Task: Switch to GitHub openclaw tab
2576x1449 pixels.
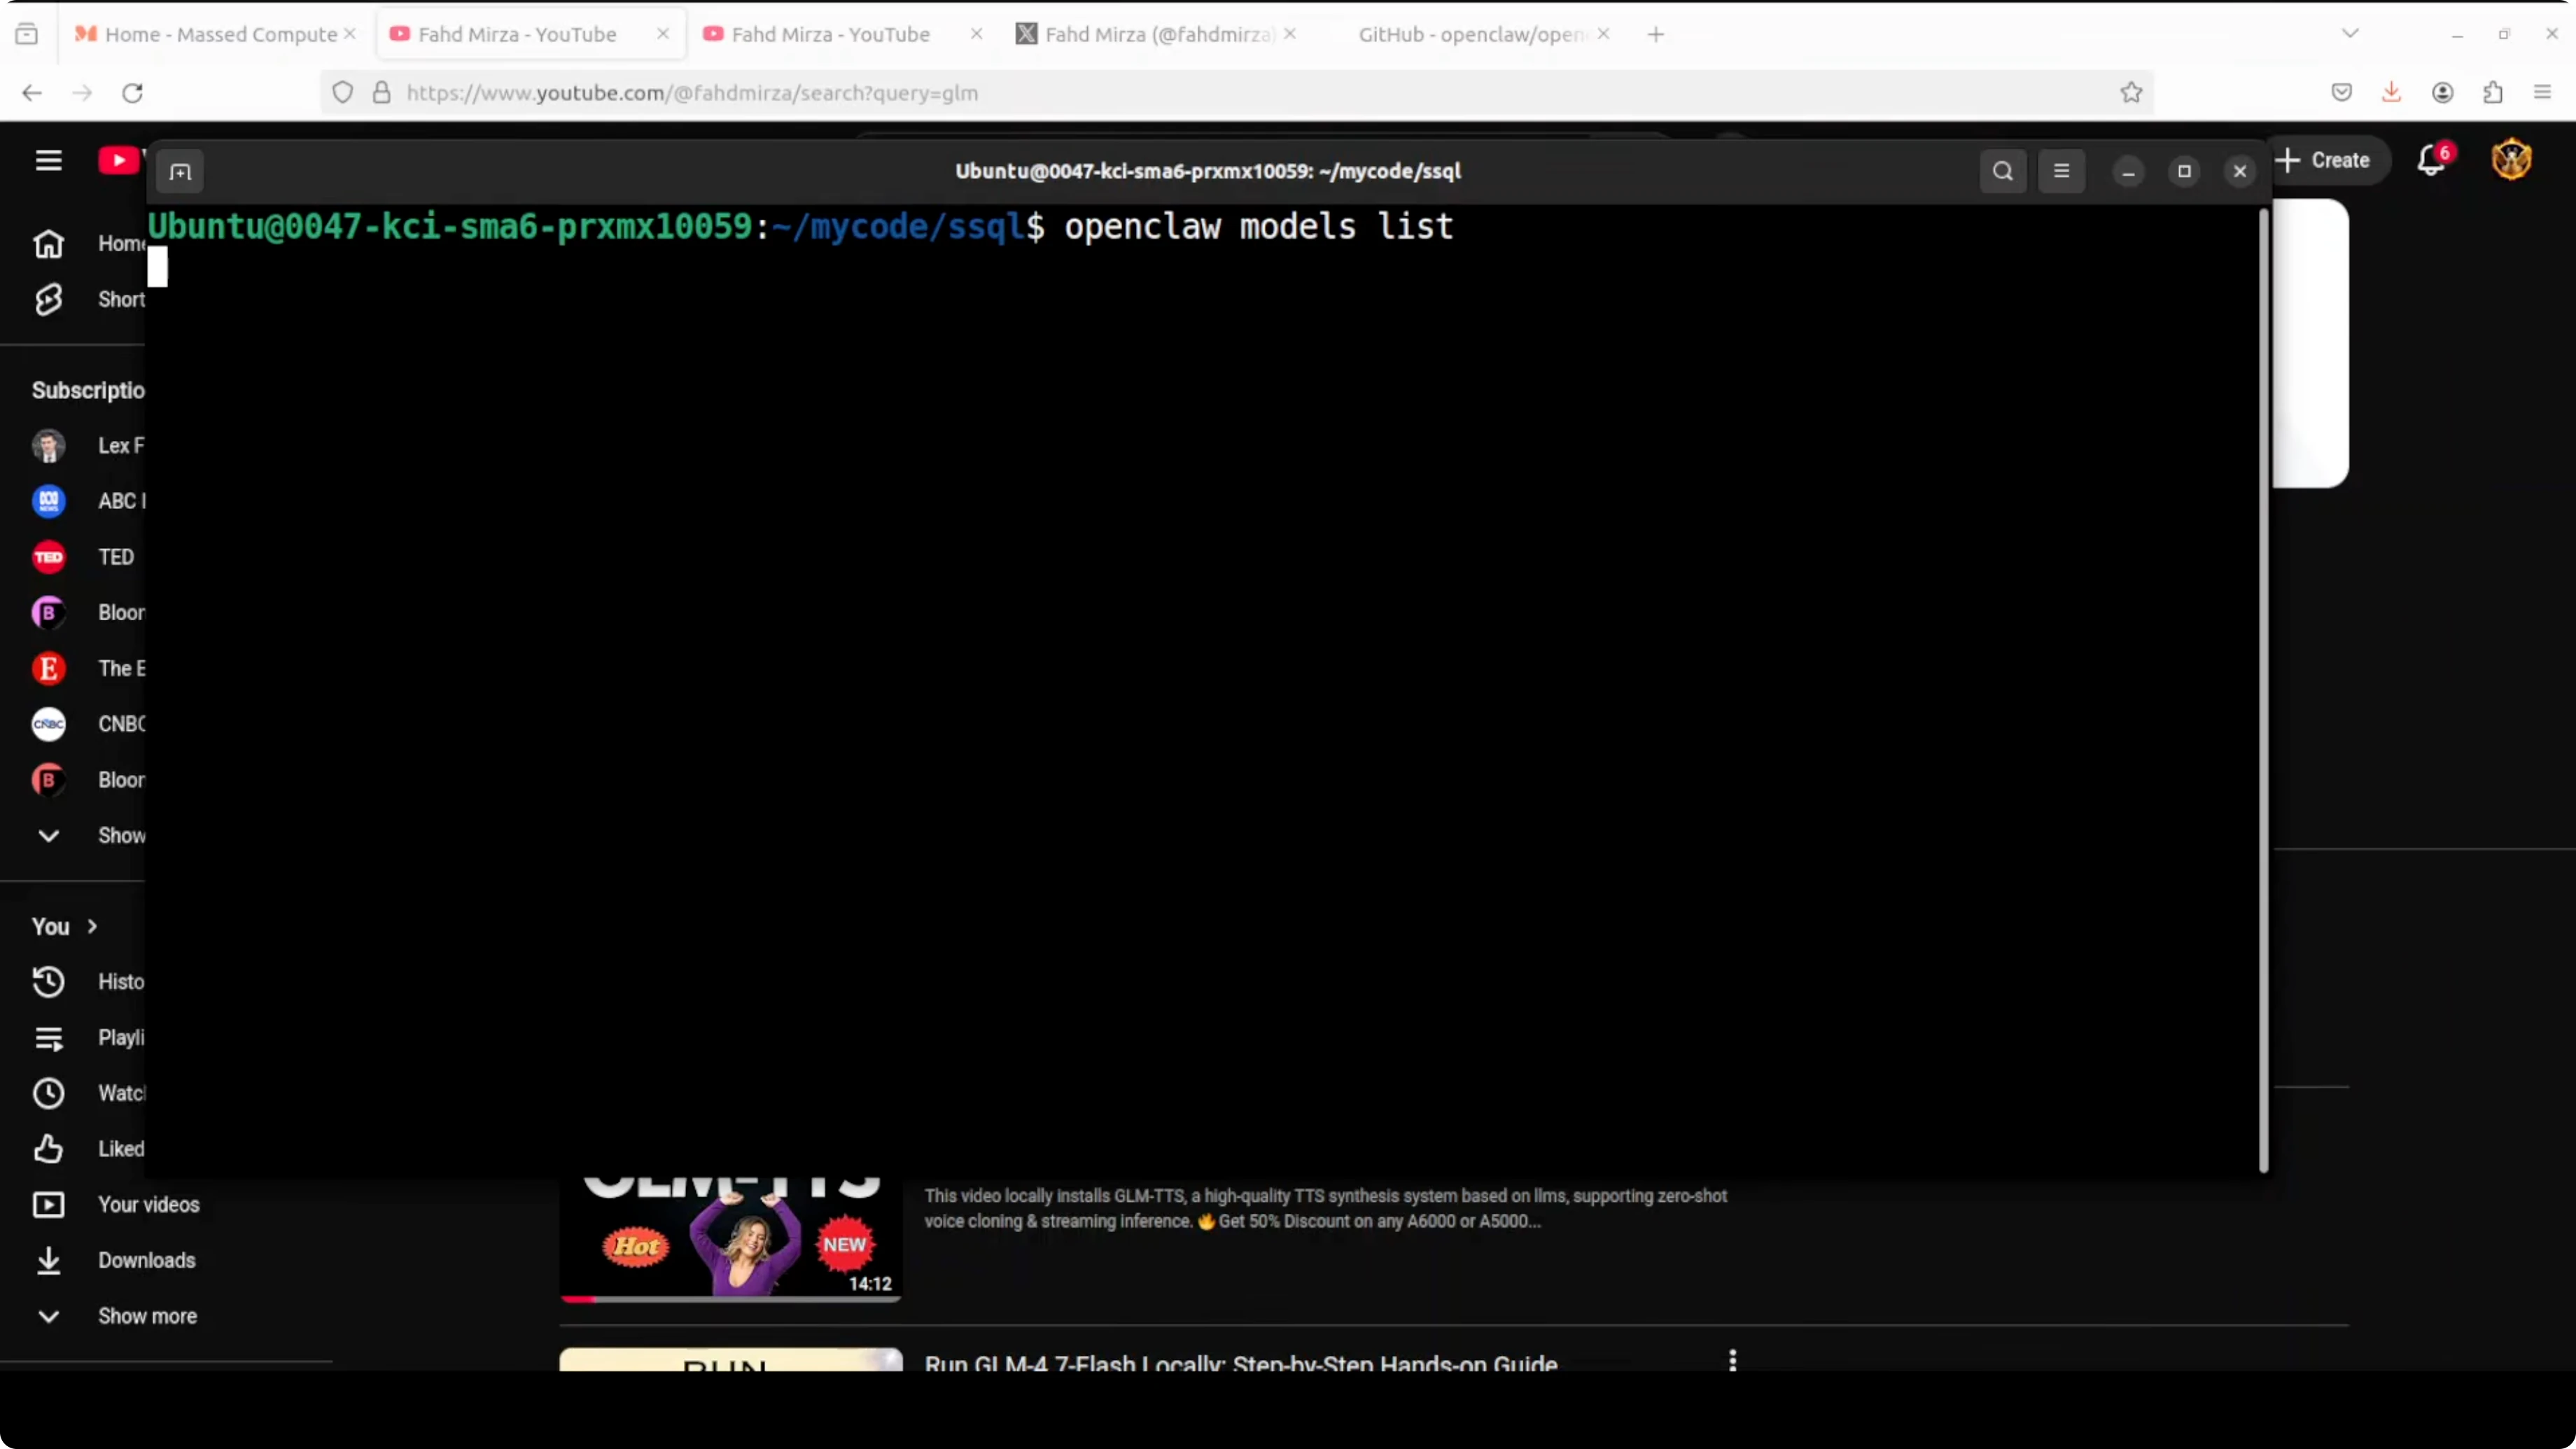Action: pos(1469,34)
